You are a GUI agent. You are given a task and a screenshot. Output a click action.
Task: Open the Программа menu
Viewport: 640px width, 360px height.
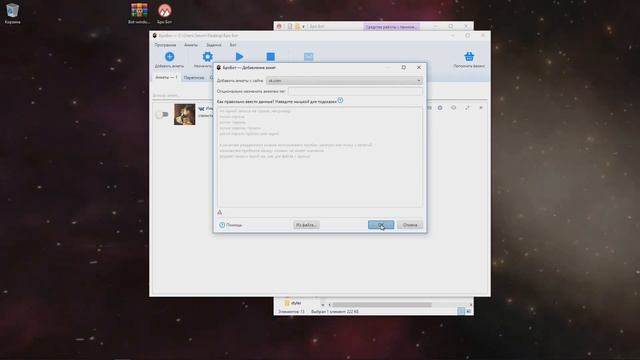(165, 45)
